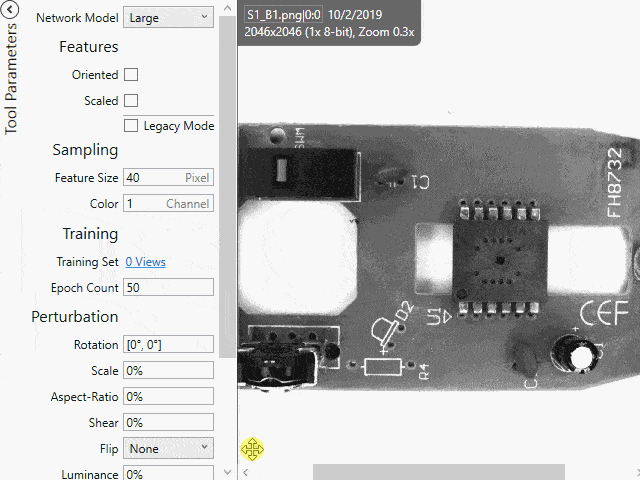The image size is (640, 480).
Task: Enable the Scaled checkbox
Action: click(x=131, y=101)
